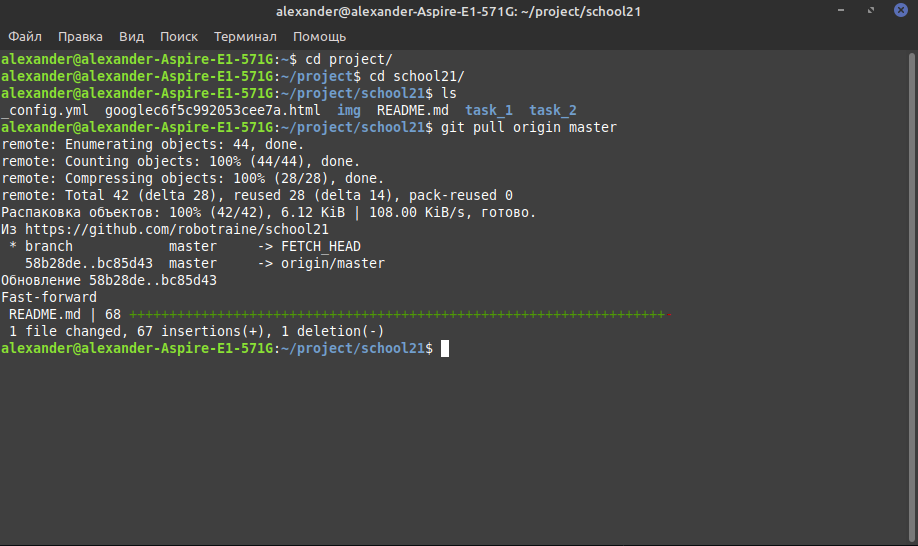This screenshot has width=918, height=546.
Task: Click the green plus-sign diff bar
Action: click(x=396, y=315)
